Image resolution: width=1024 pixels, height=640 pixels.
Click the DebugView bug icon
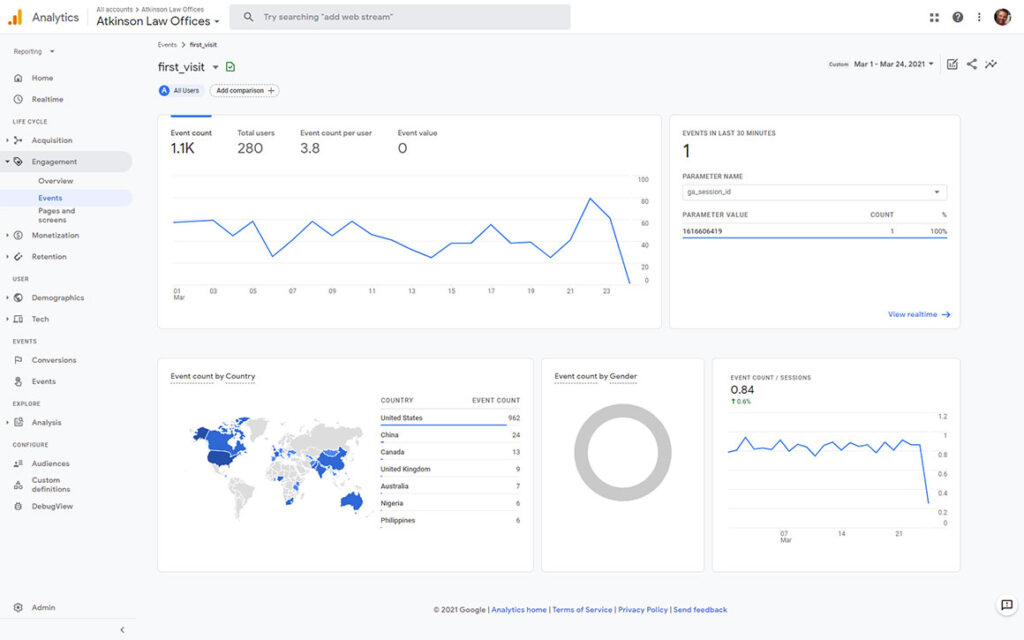coord(18,506)
